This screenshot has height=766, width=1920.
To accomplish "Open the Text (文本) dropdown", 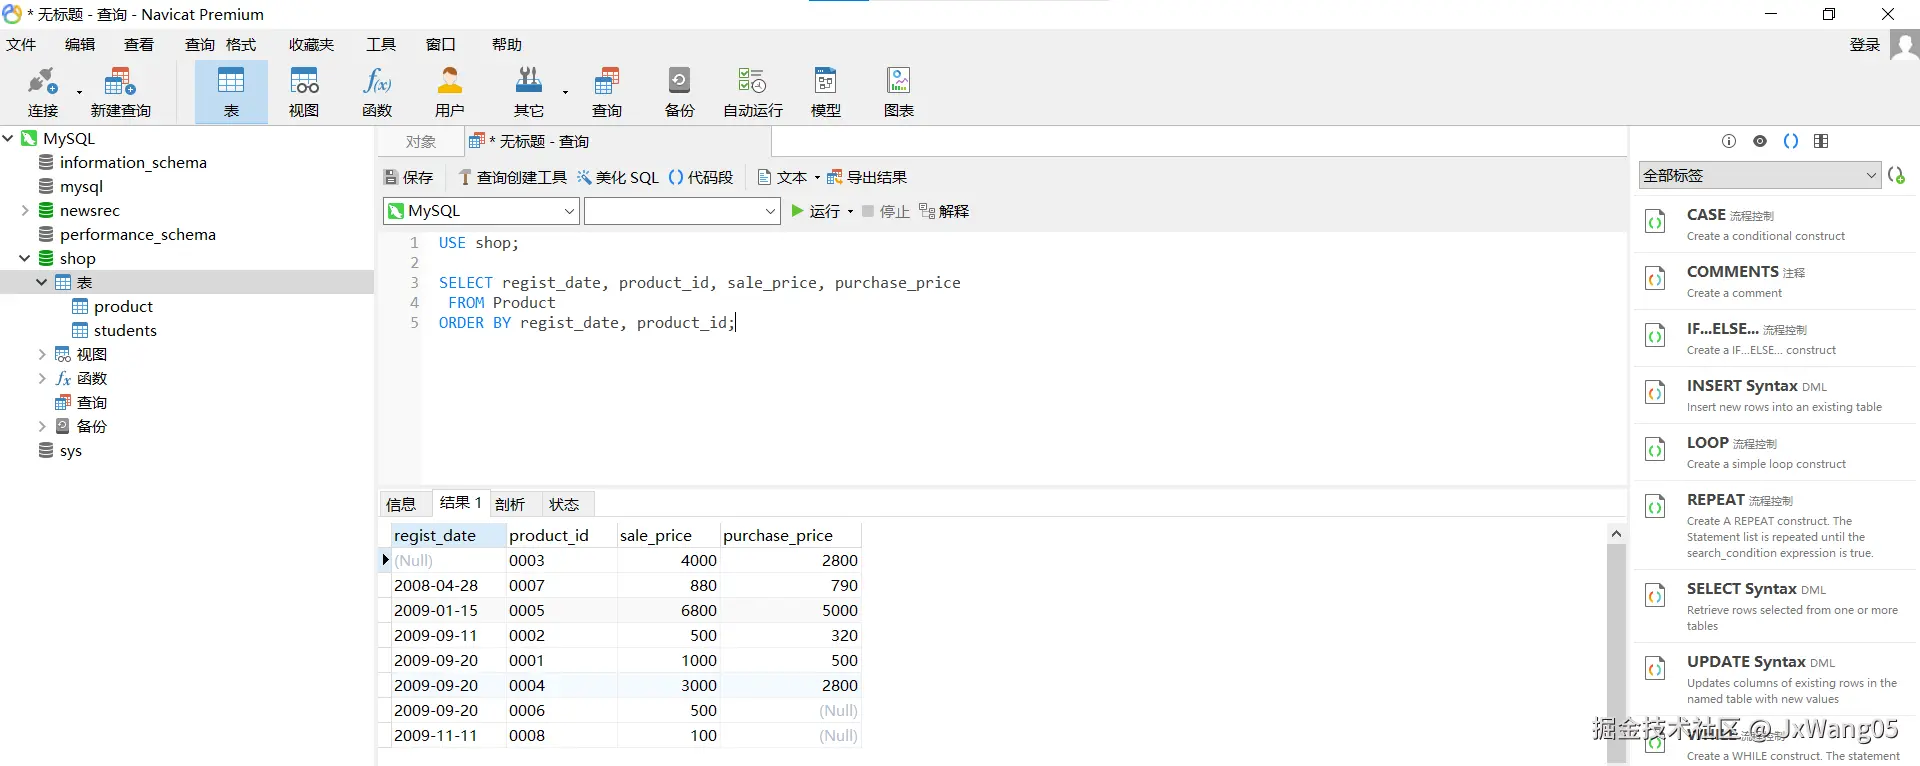I will click(x=789, y=177).
